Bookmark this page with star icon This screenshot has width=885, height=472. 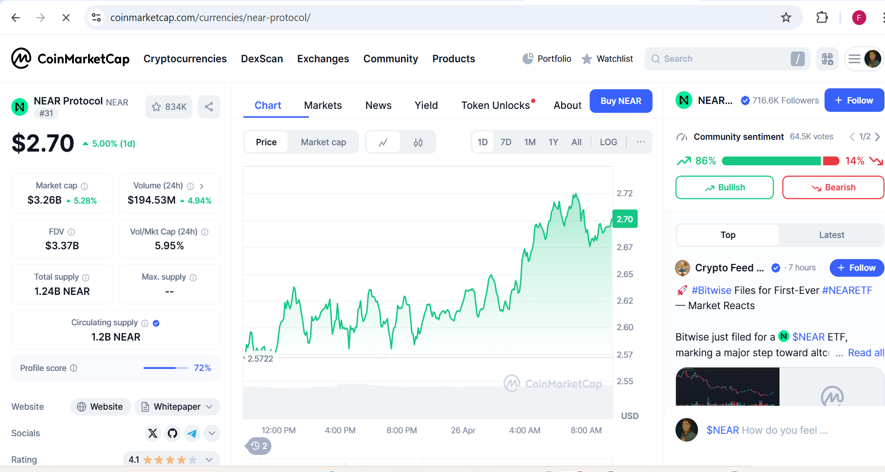[x=786, y=18]
